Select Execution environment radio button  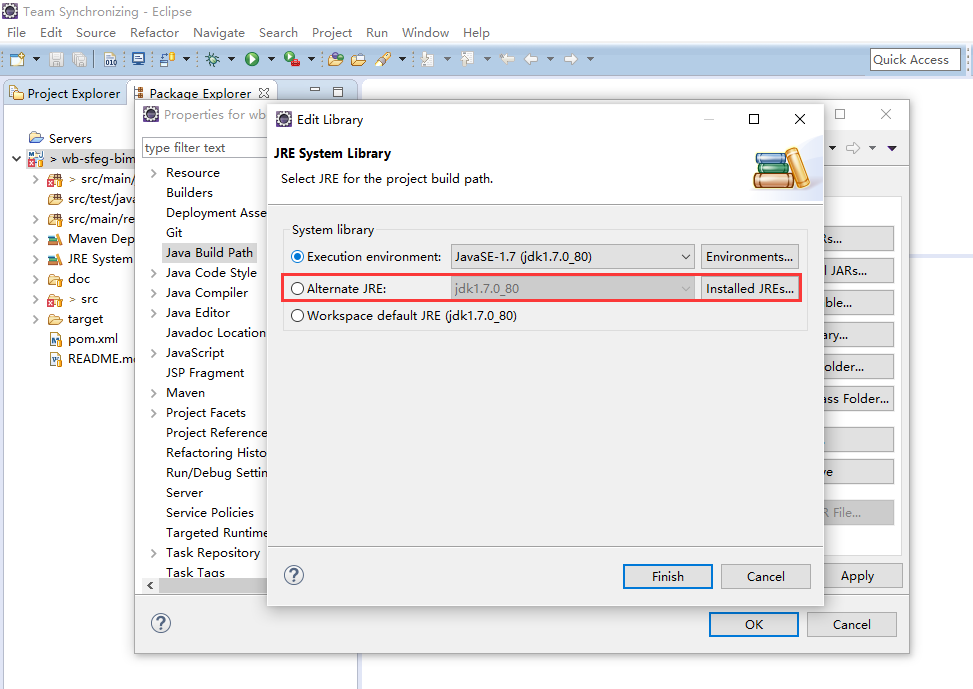(x=298, y=256)
